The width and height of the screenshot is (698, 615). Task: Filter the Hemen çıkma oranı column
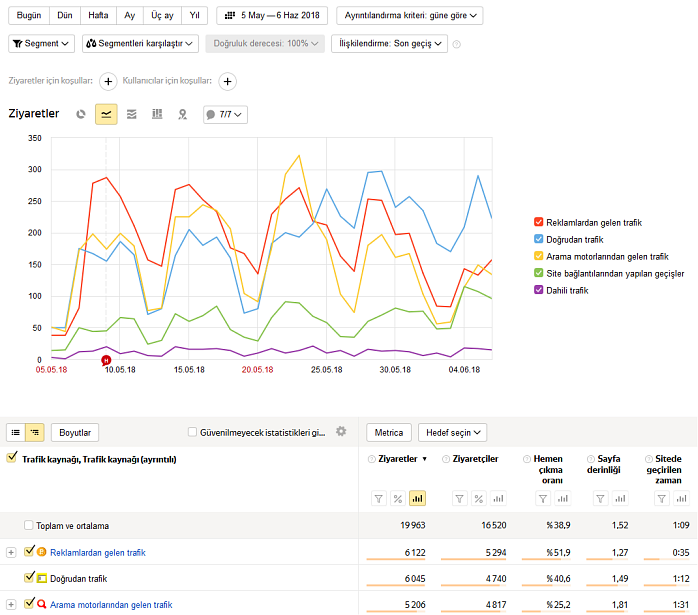click(x=543, y=498)
